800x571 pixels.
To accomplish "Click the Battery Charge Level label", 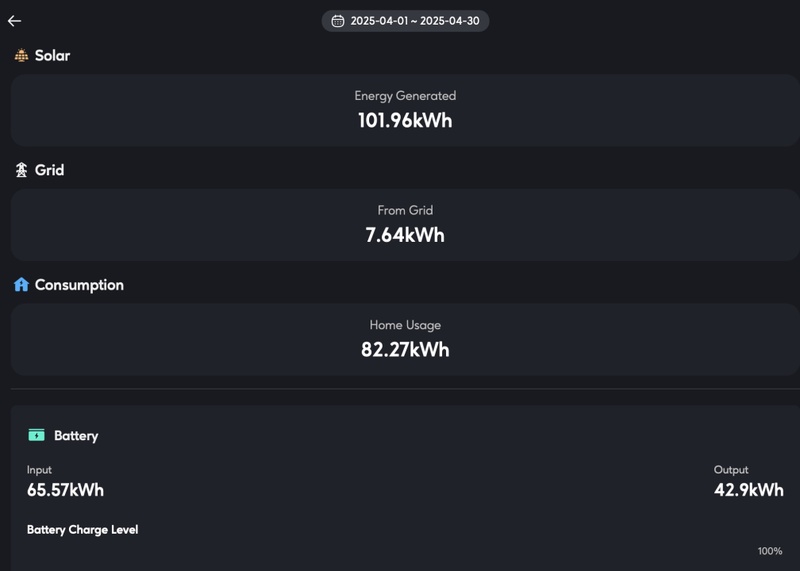I will point(82,530).
